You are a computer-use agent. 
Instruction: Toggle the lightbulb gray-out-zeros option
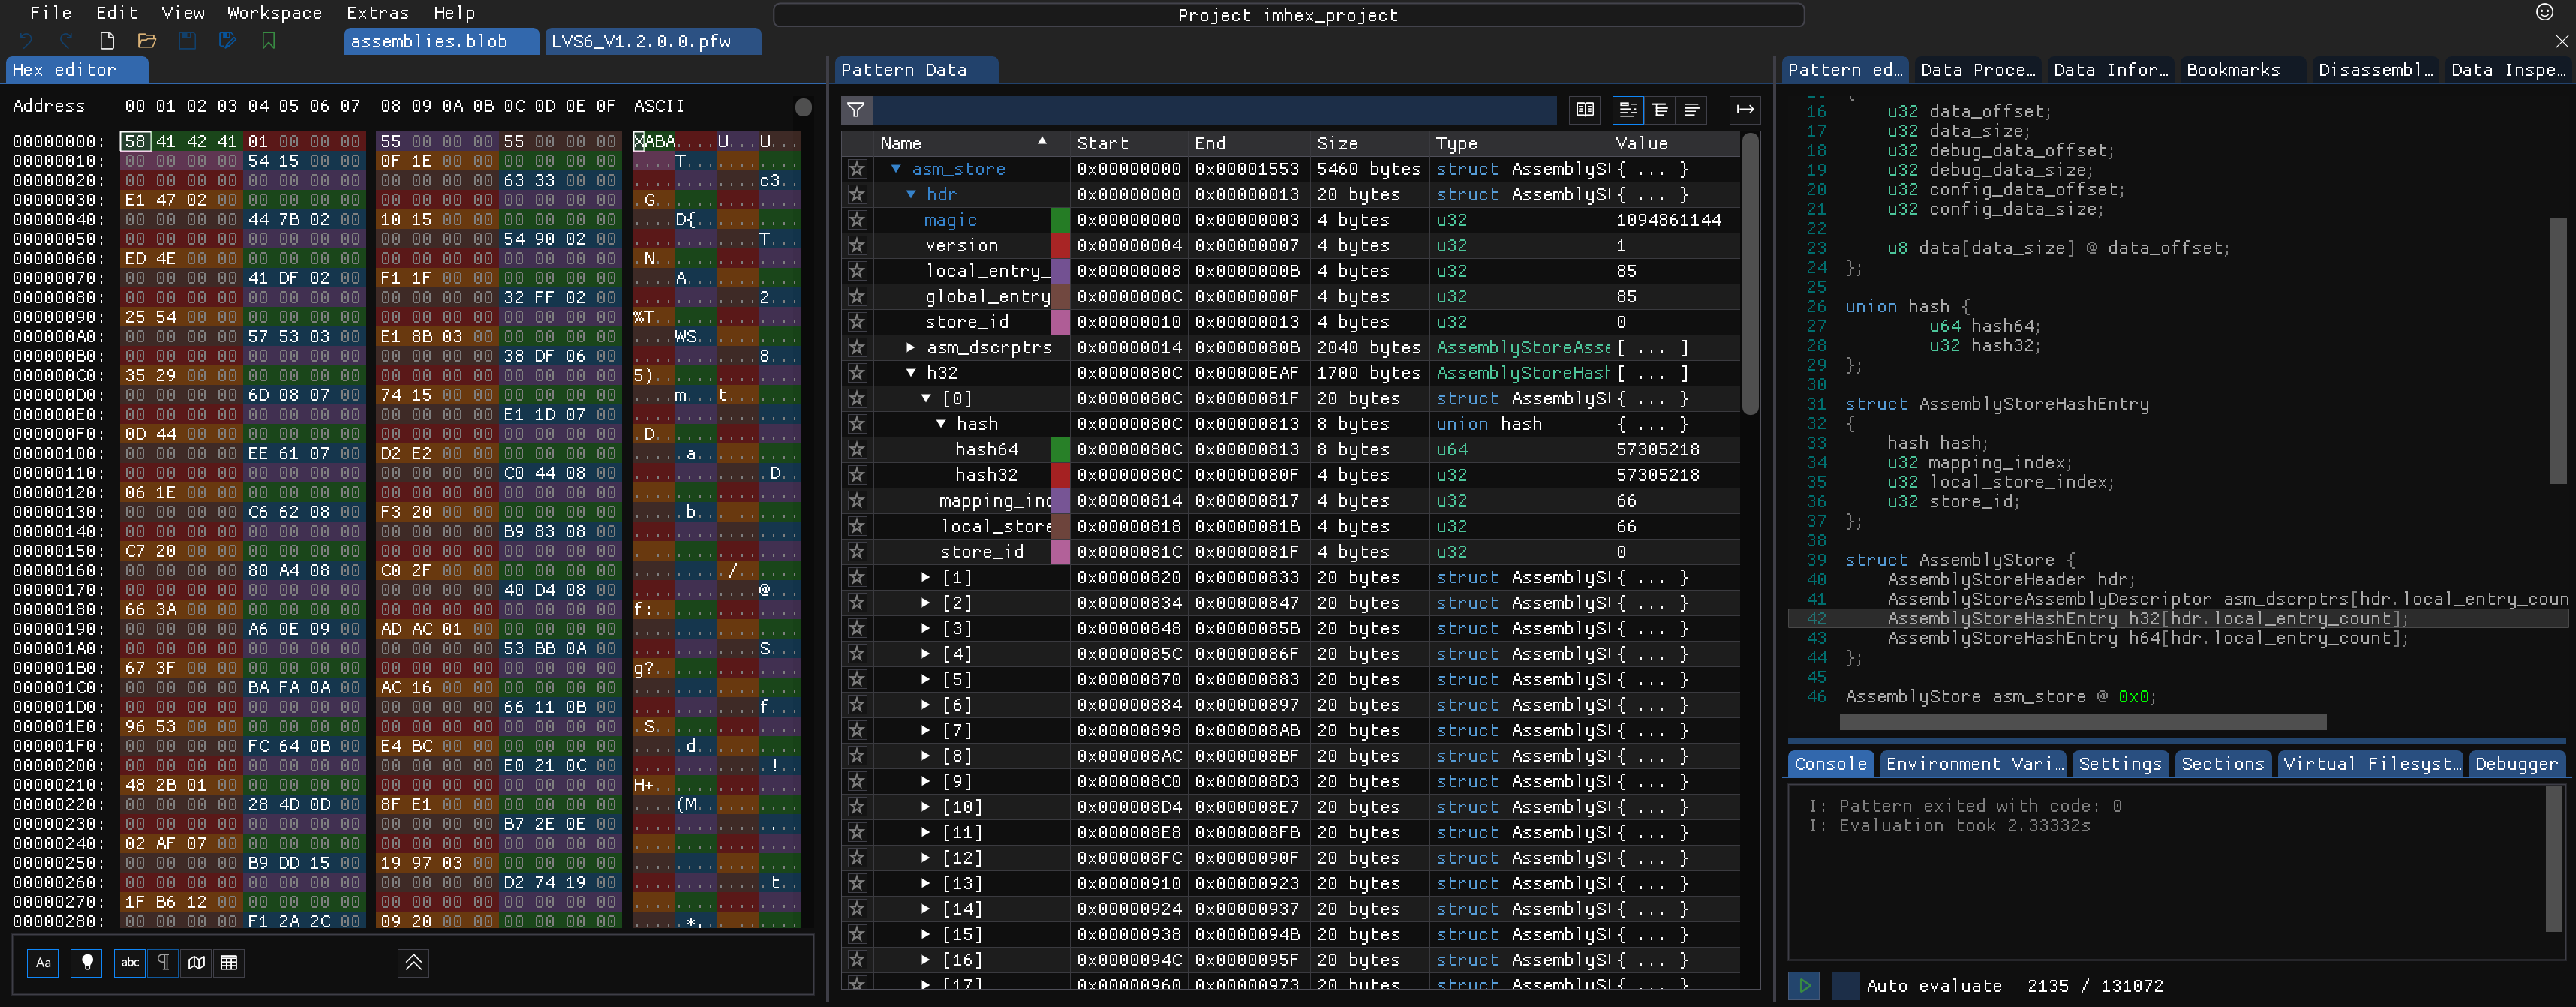tap(87, 963)
